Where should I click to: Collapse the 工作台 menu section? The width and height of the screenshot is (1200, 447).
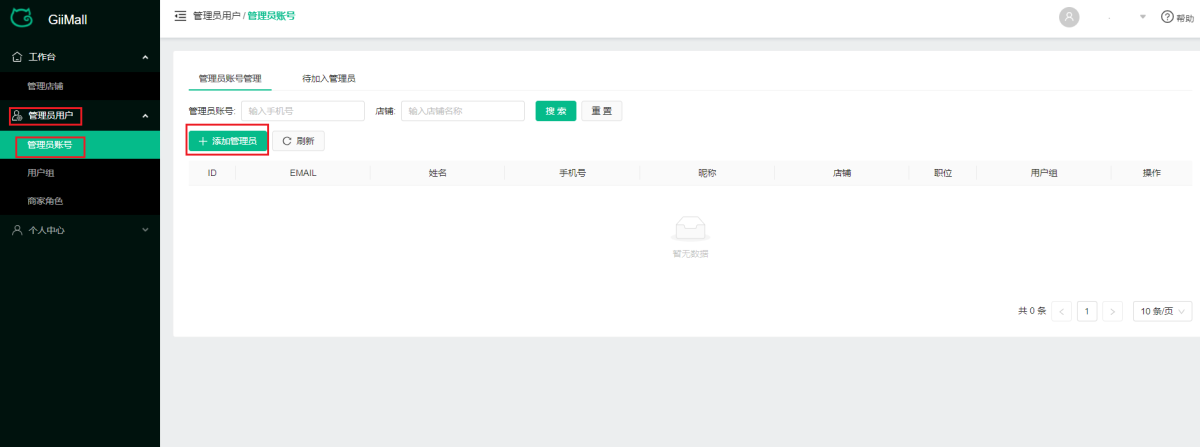(x=145, y=57)
